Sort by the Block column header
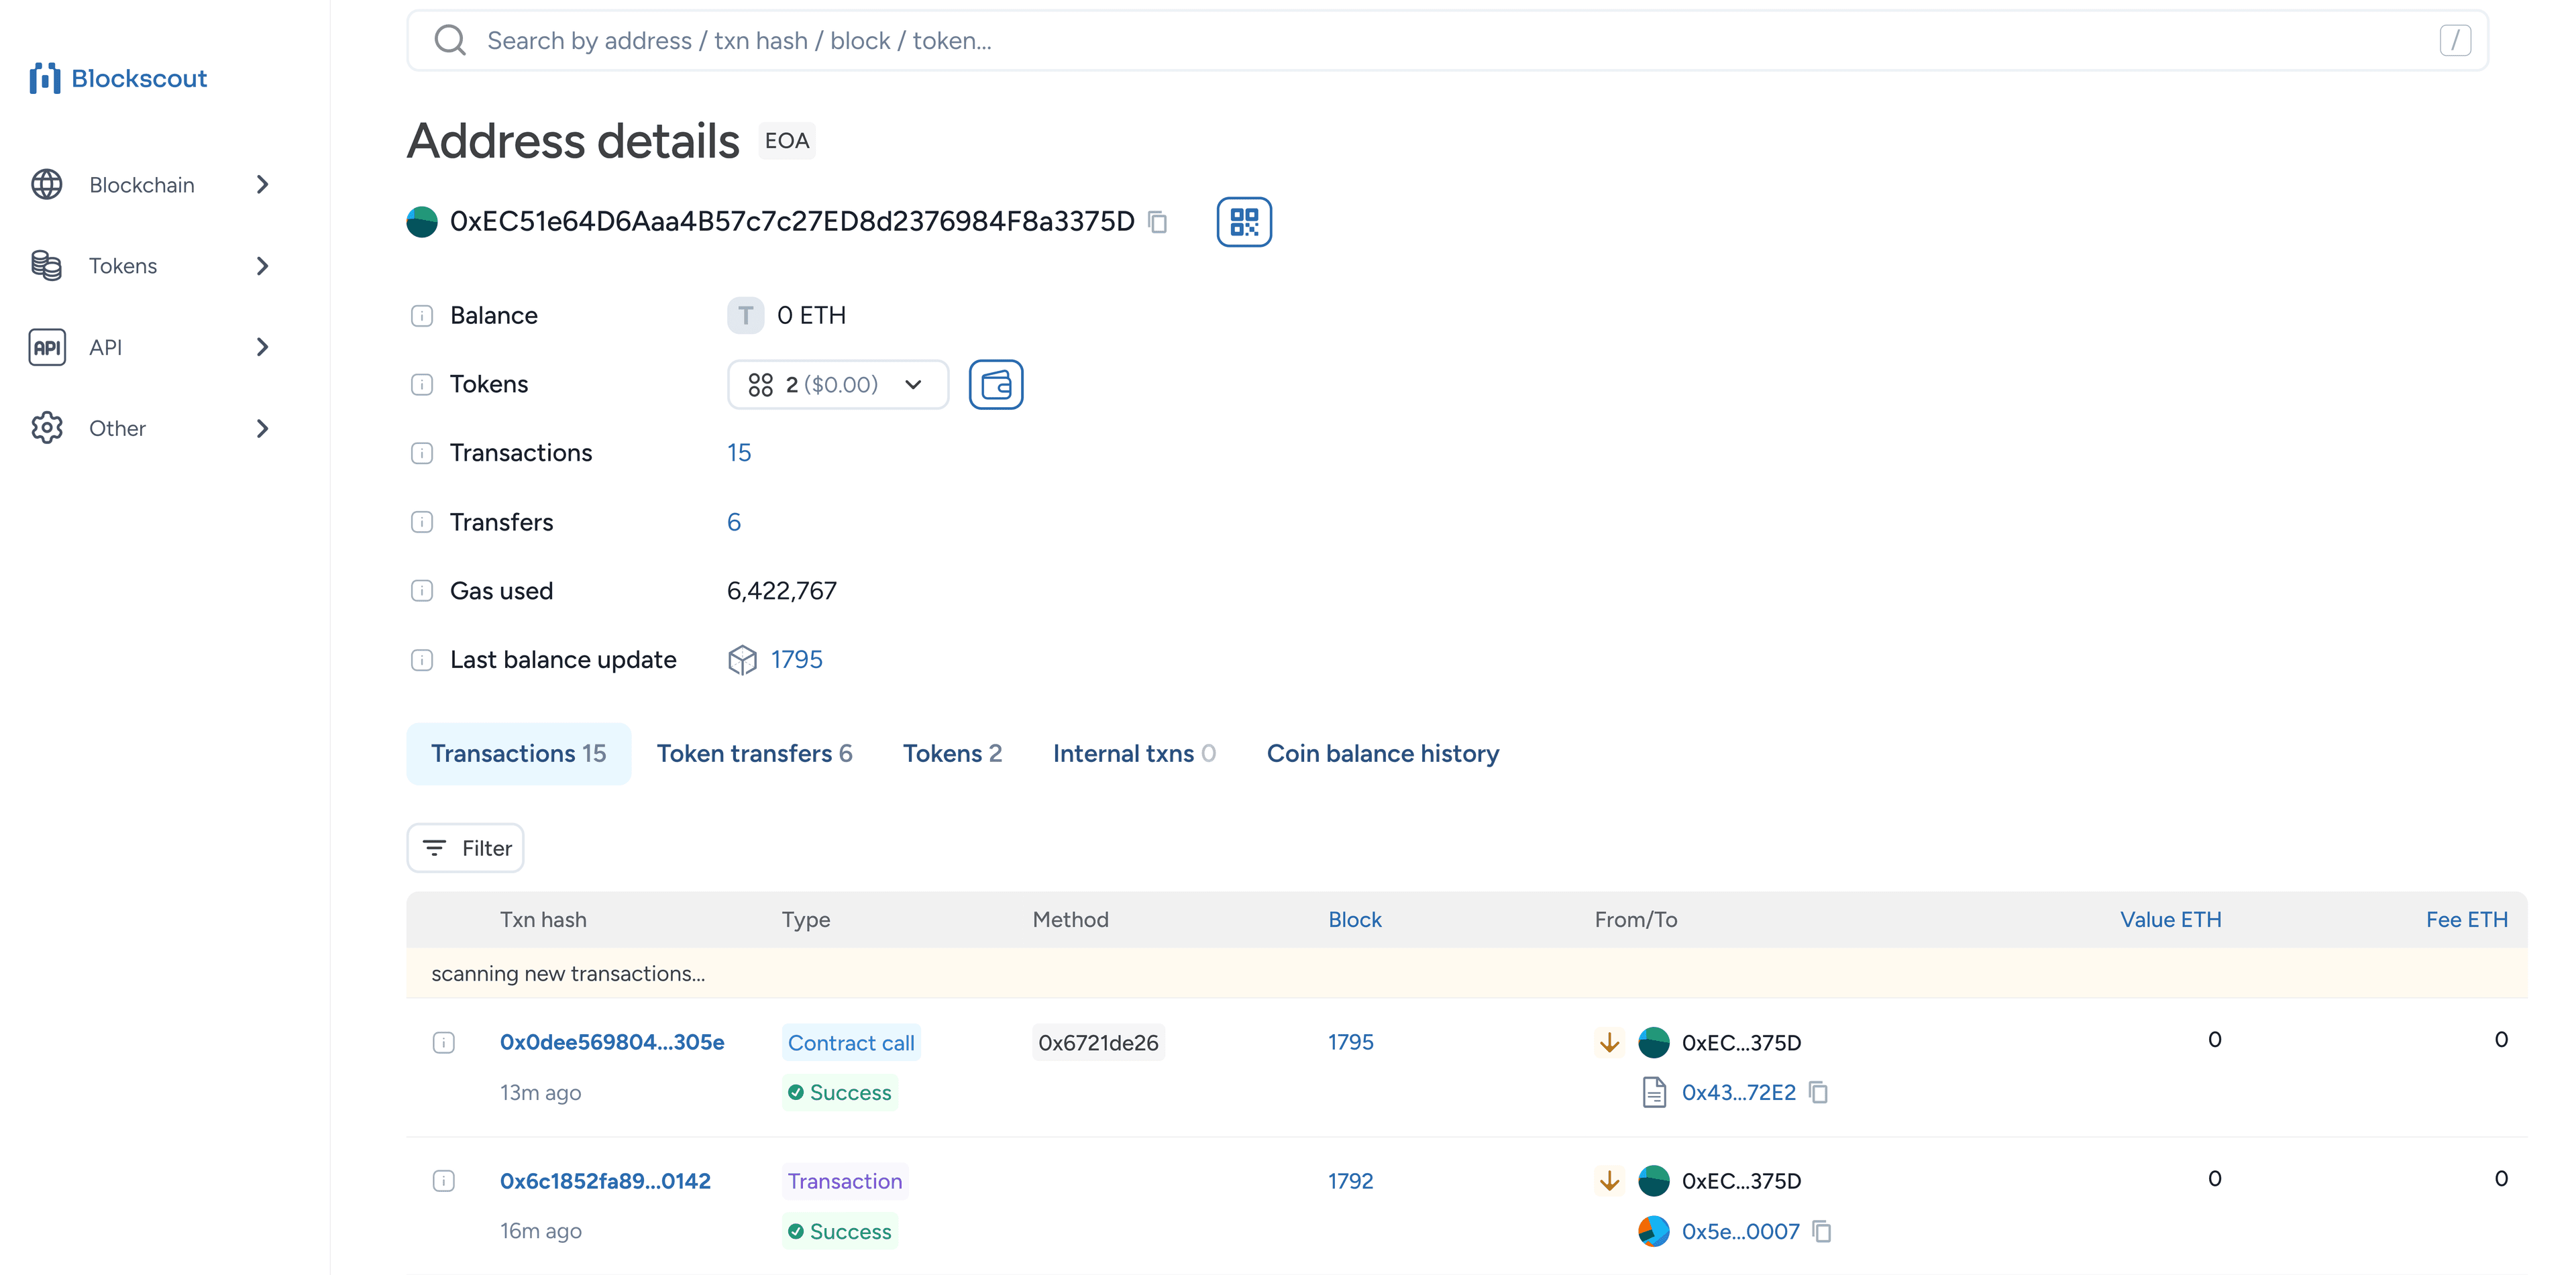This screenshot has height=1275, width=2576. tap(1354, 919)
